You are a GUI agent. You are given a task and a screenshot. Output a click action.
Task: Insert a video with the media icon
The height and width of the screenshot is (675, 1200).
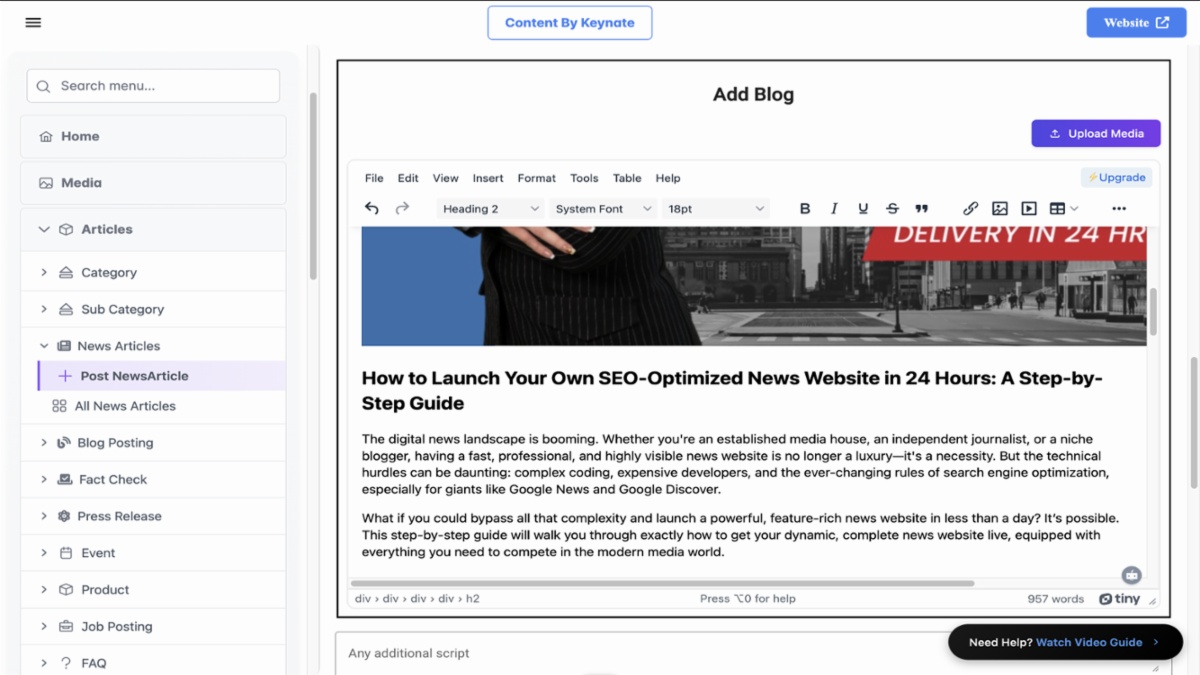1028,208
